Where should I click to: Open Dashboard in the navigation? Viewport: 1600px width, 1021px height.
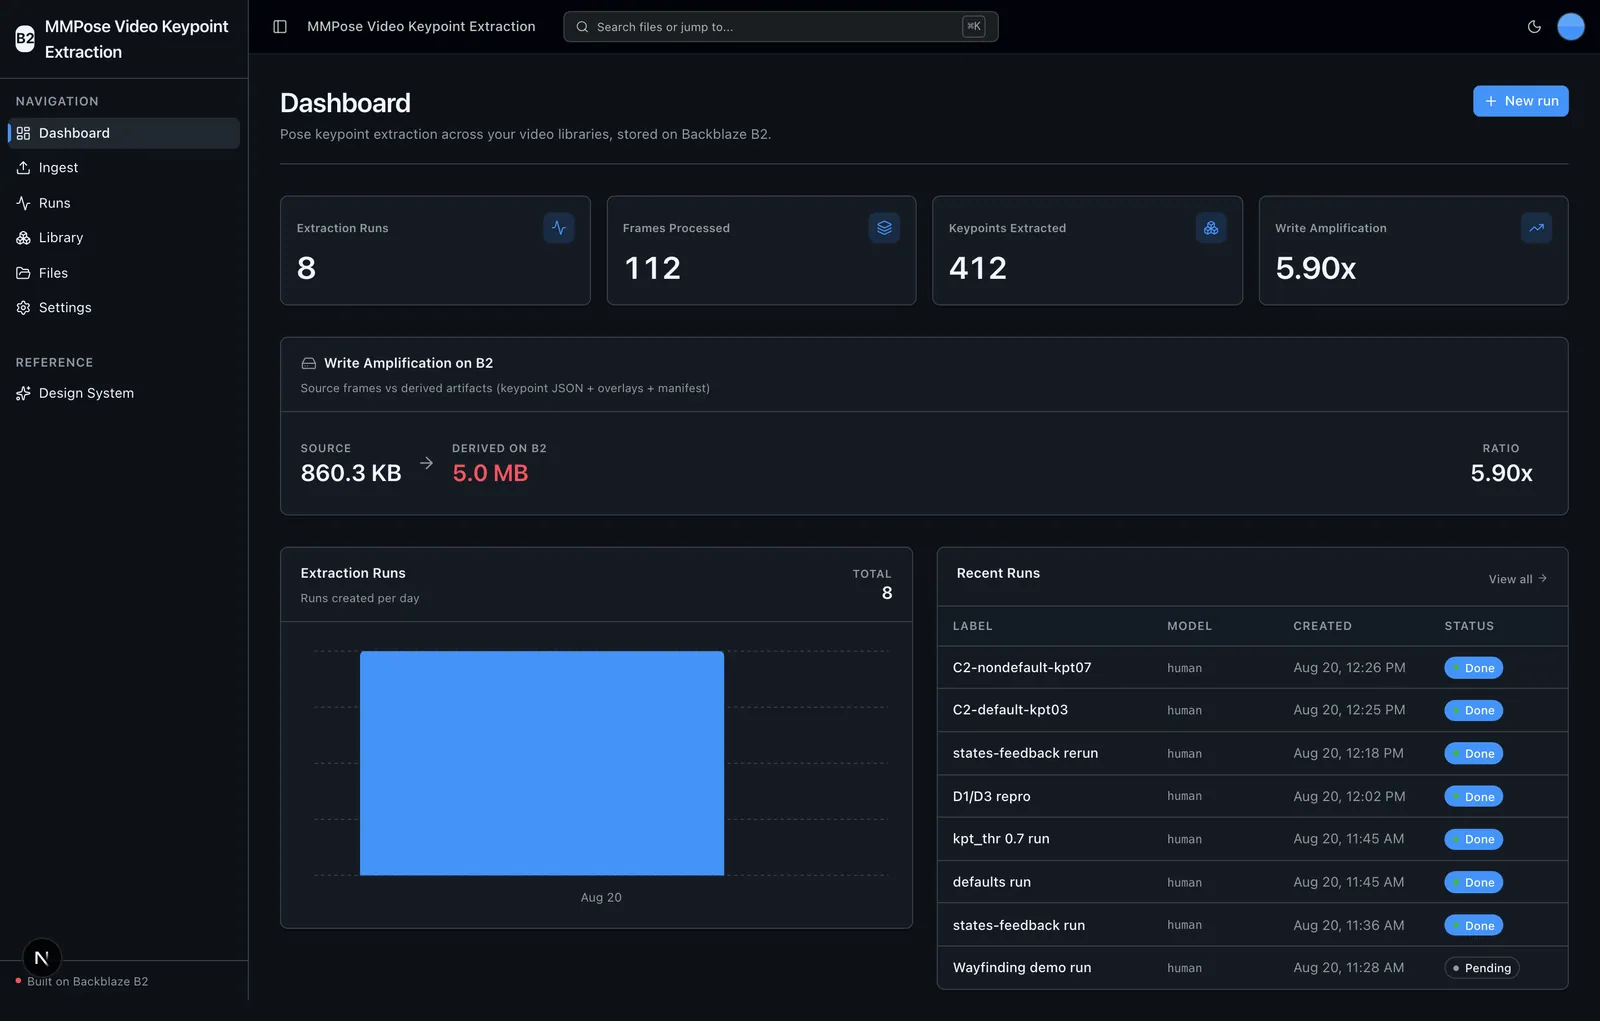[124, 133]
